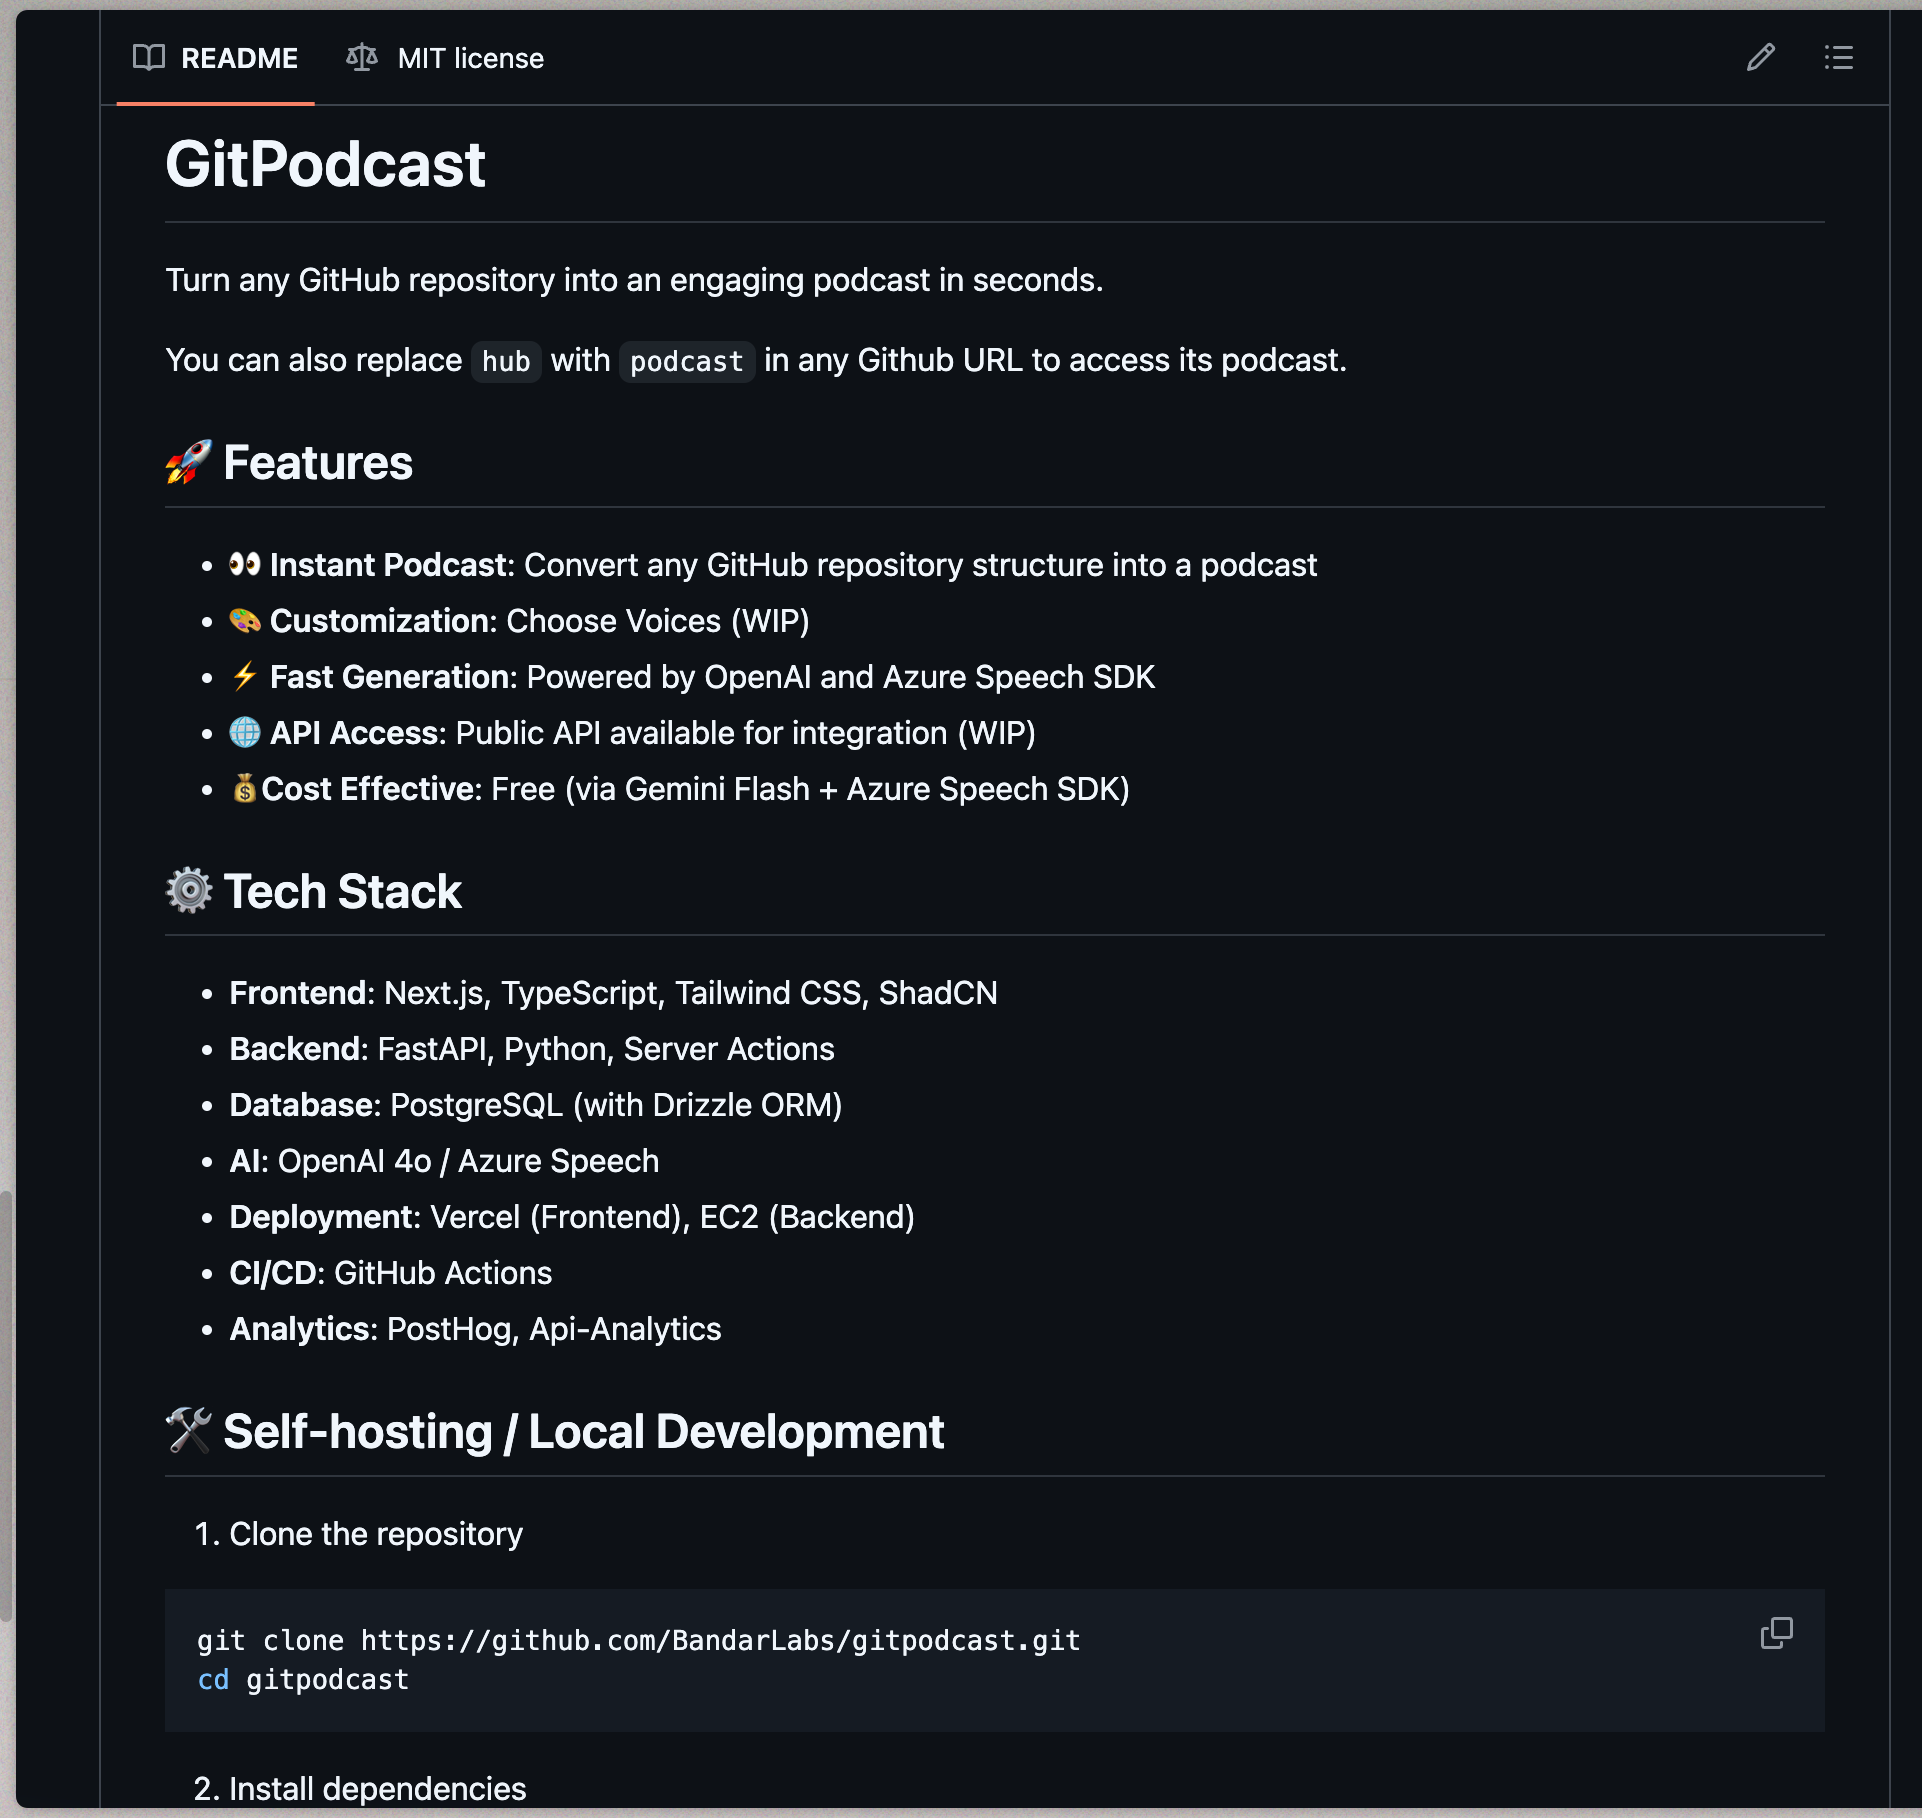
Task: Click the git clone URL in code block
Action: click(720, 1641)
